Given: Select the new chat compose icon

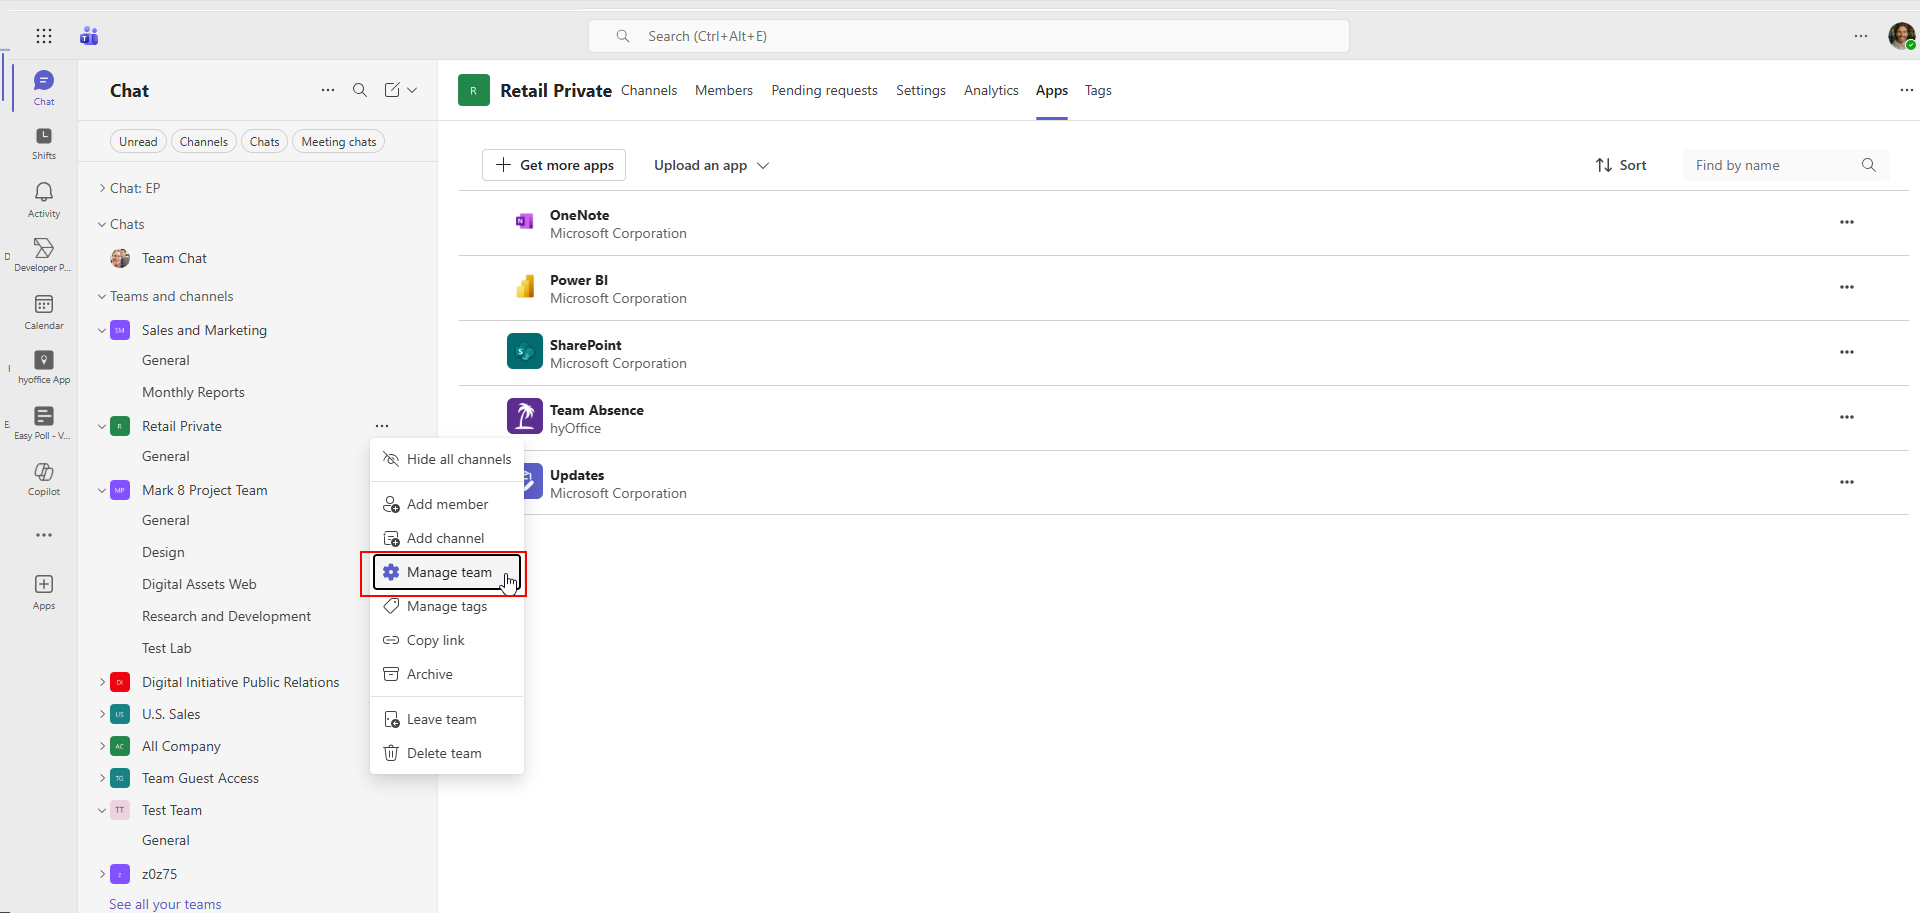Looking at the screenshot, I should (391, 90).
